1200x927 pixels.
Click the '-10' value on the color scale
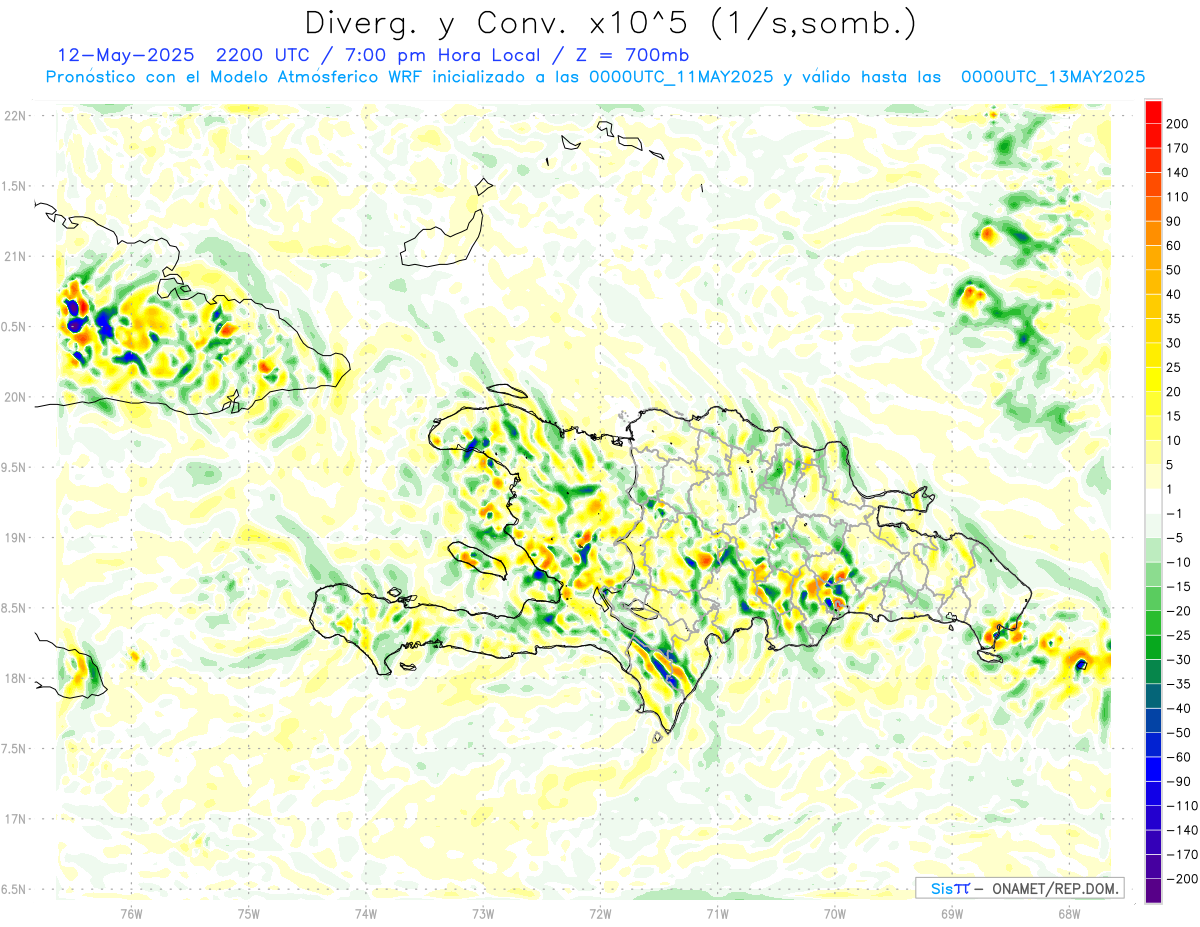pos(1178,563)
